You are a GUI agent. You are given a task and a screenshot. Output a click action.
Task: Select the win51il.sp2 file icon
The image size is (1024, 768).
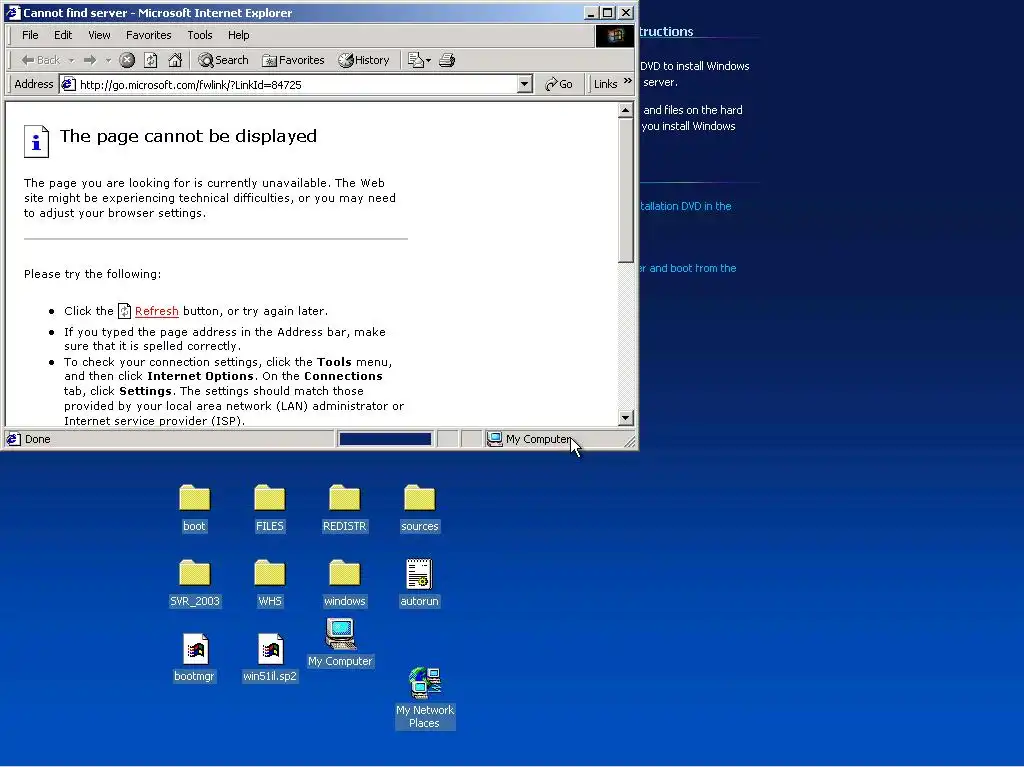[270, 658]
